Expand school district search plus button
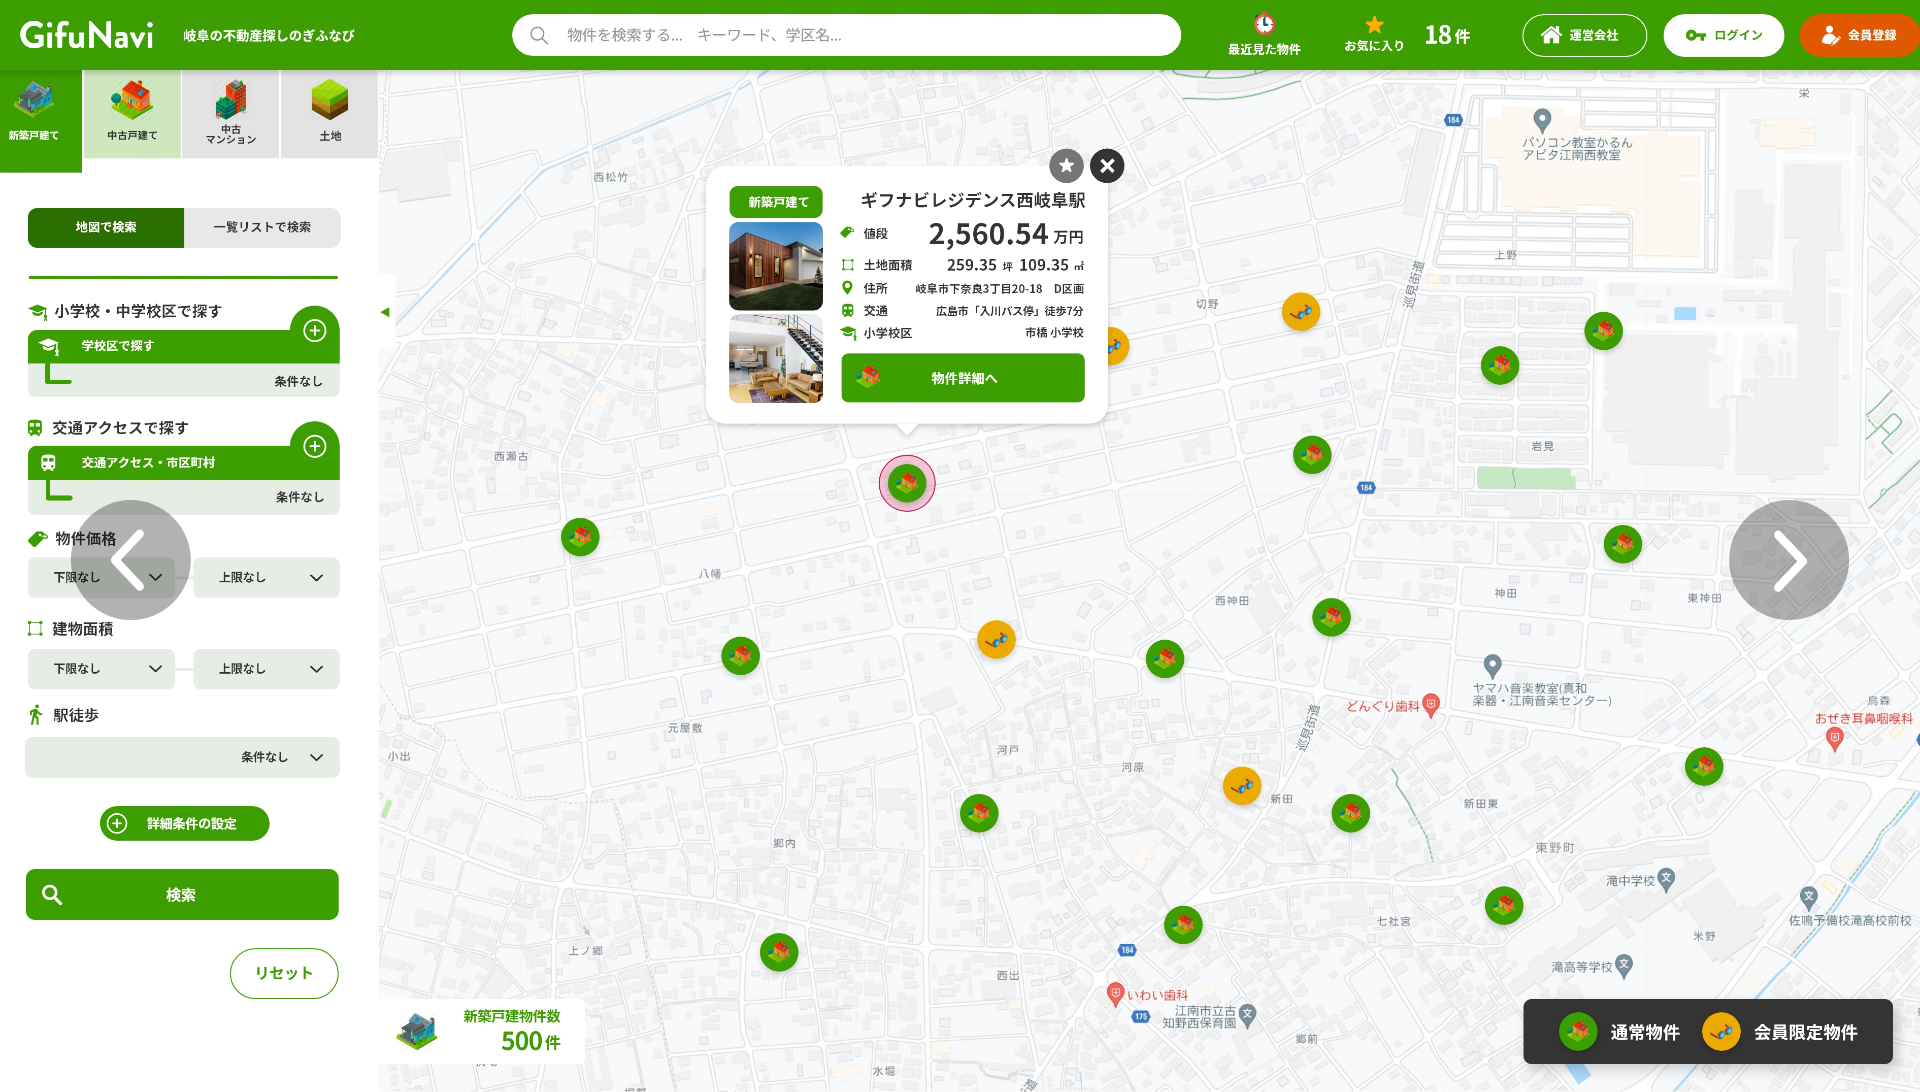Screen dimensions: 1920x1092 point(315,331)
